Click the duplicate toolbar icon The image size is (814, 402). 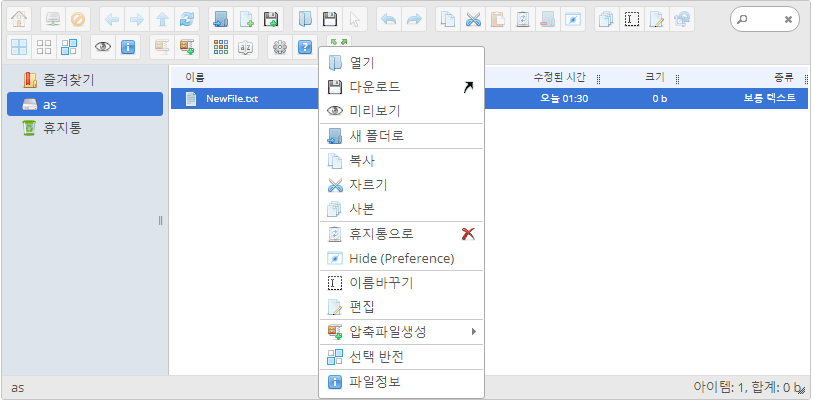[606, 20]
